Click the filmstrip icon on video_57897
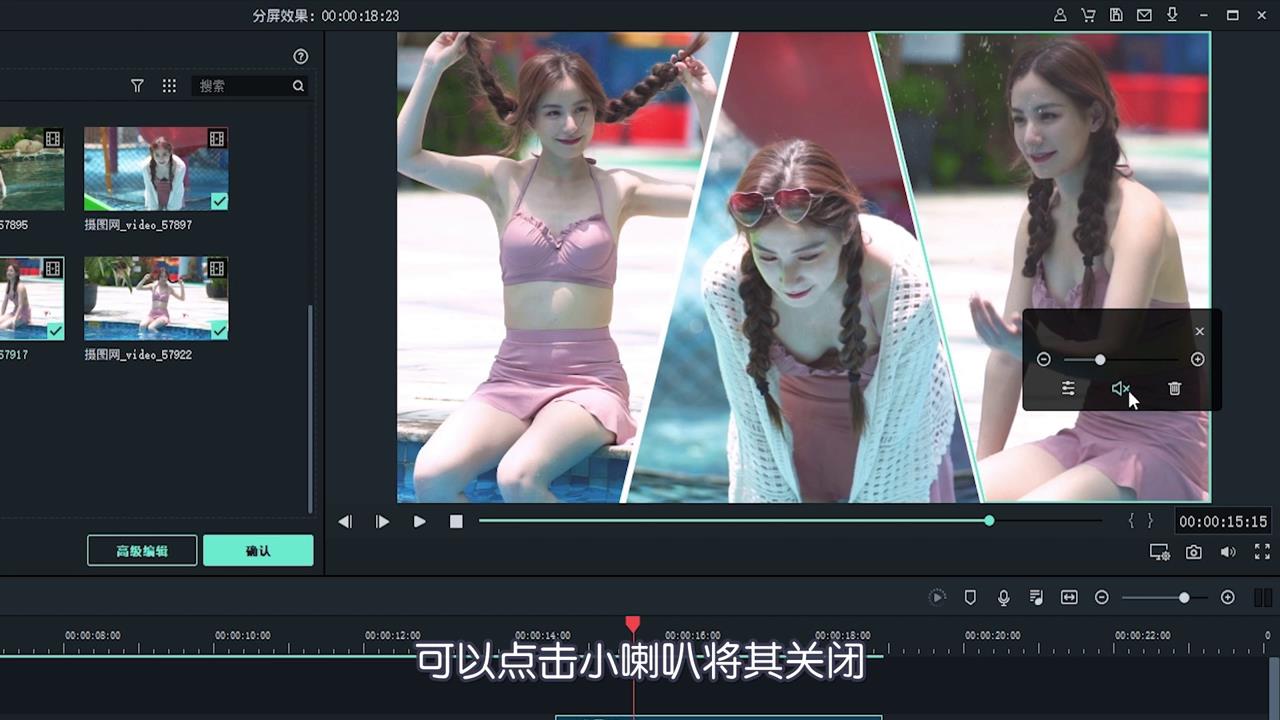The width and height of the screenshot is (1280, 720). click(217, 138)
